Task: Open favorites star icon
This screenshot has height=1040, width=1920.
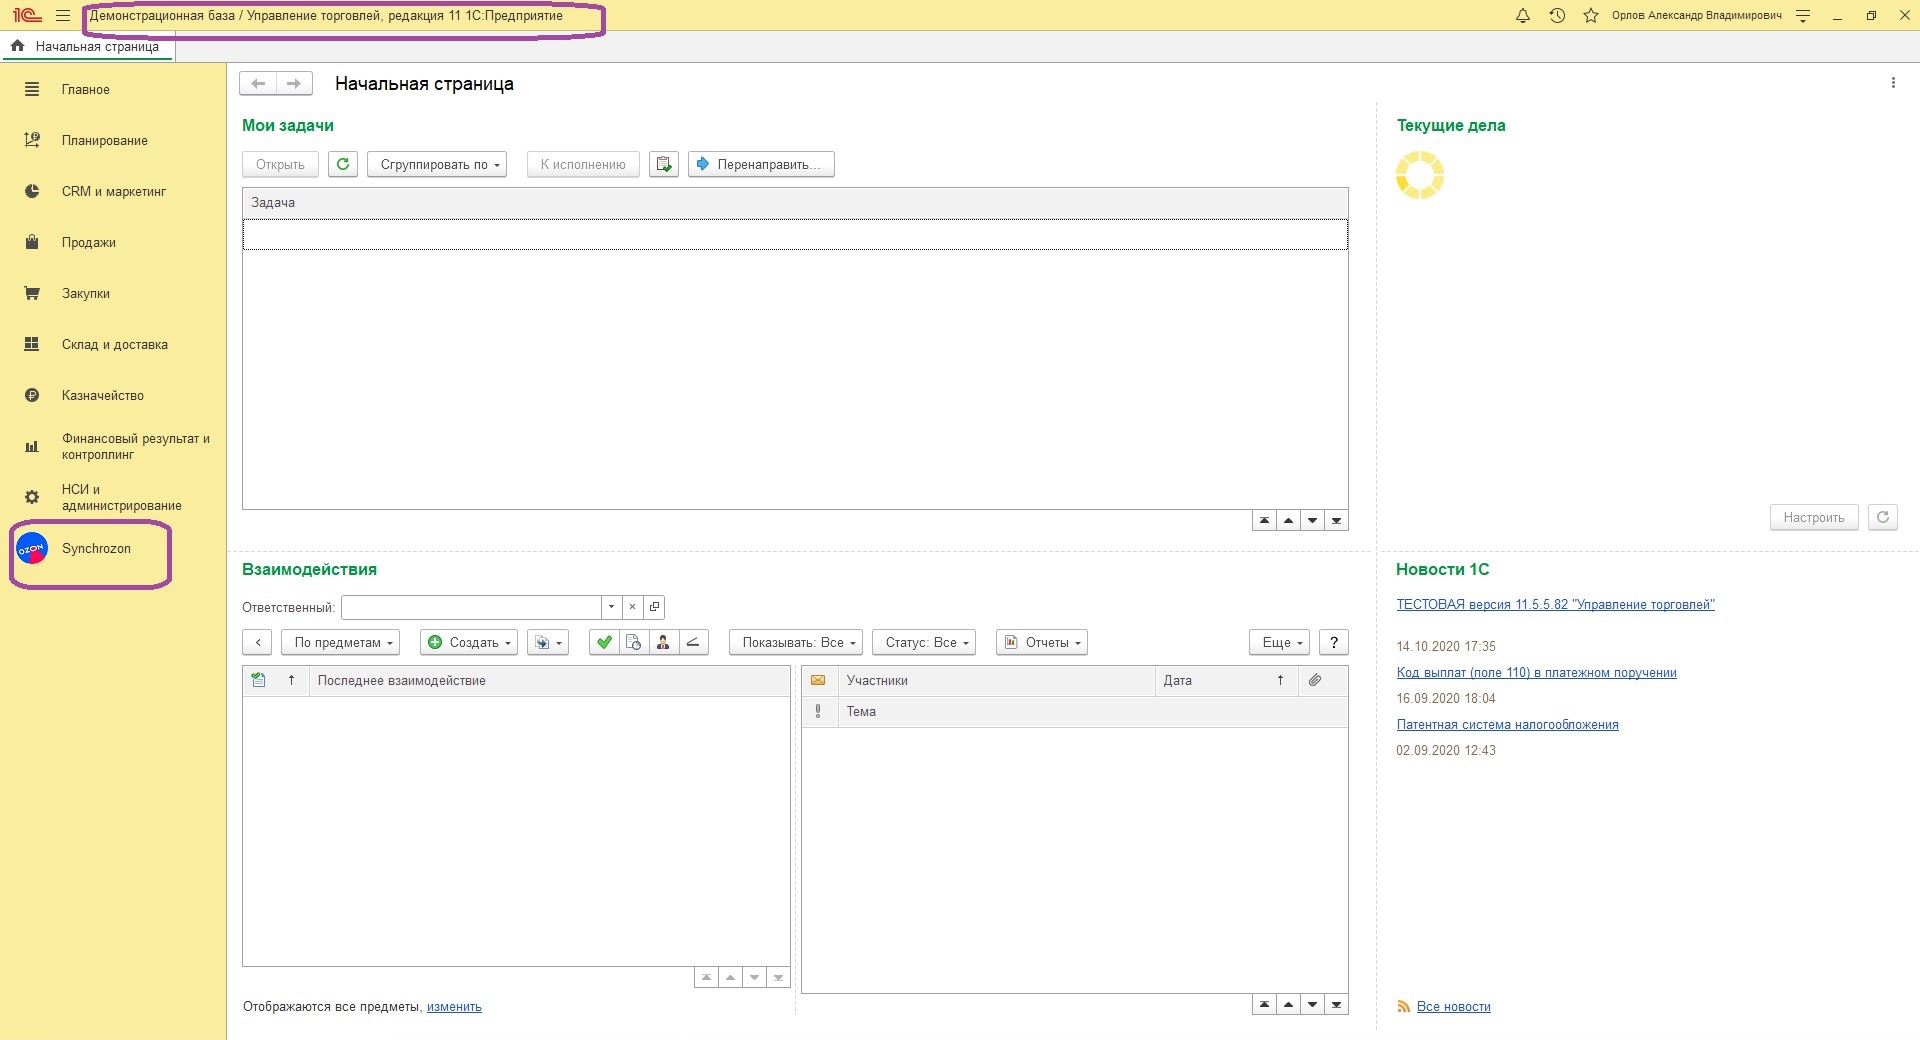Action: tap(1591, 16)
